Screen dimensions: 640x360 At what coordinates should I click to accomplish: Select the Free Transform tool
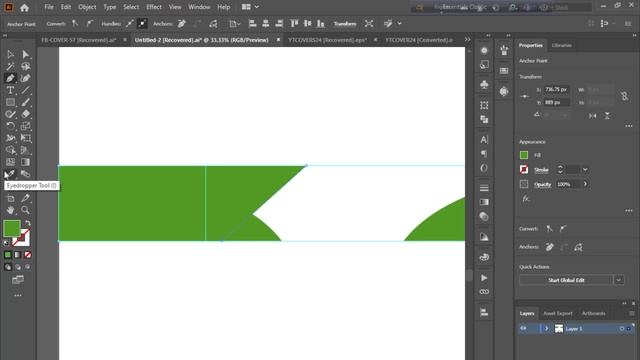(x=25, y=138)
